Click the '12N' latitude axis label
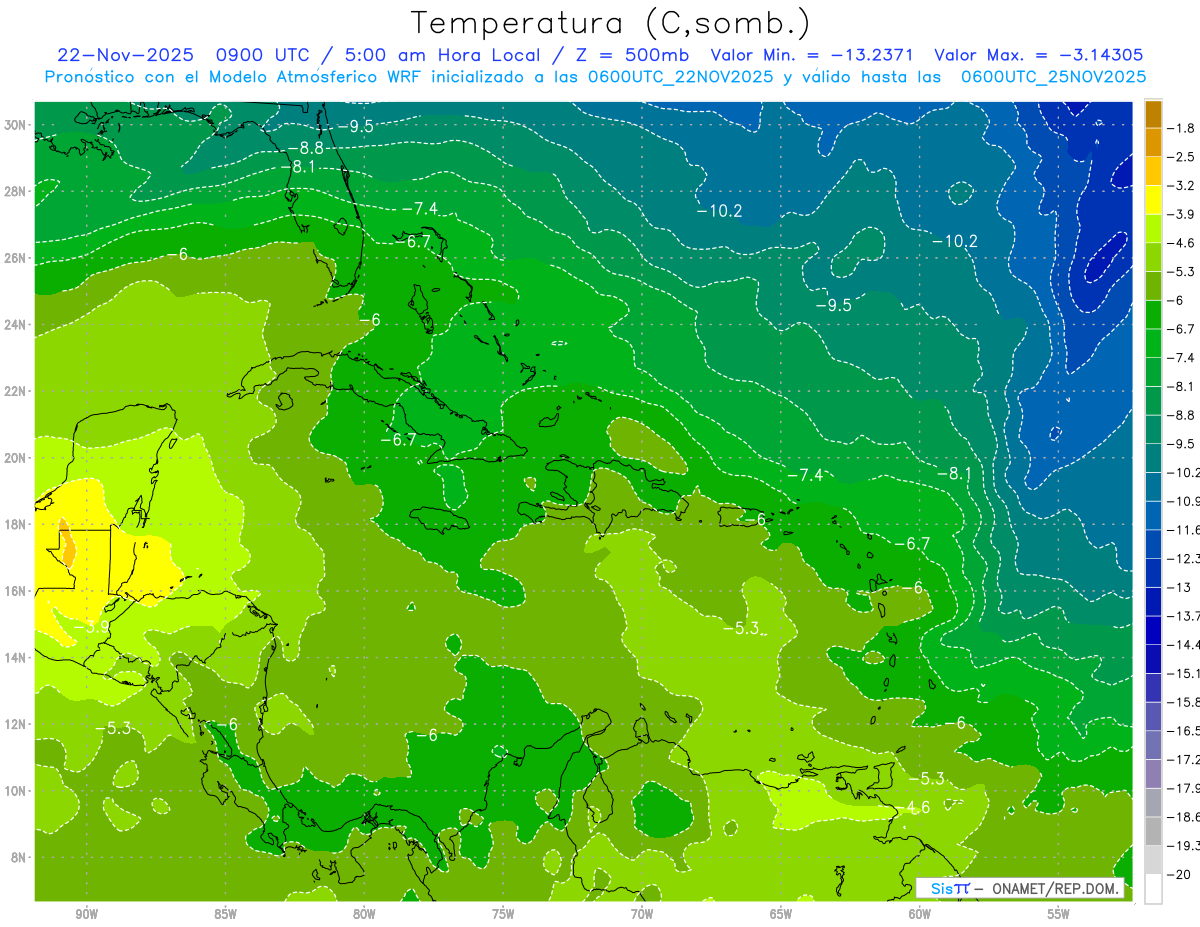1200x927 pixels. (x=14, y=724)
